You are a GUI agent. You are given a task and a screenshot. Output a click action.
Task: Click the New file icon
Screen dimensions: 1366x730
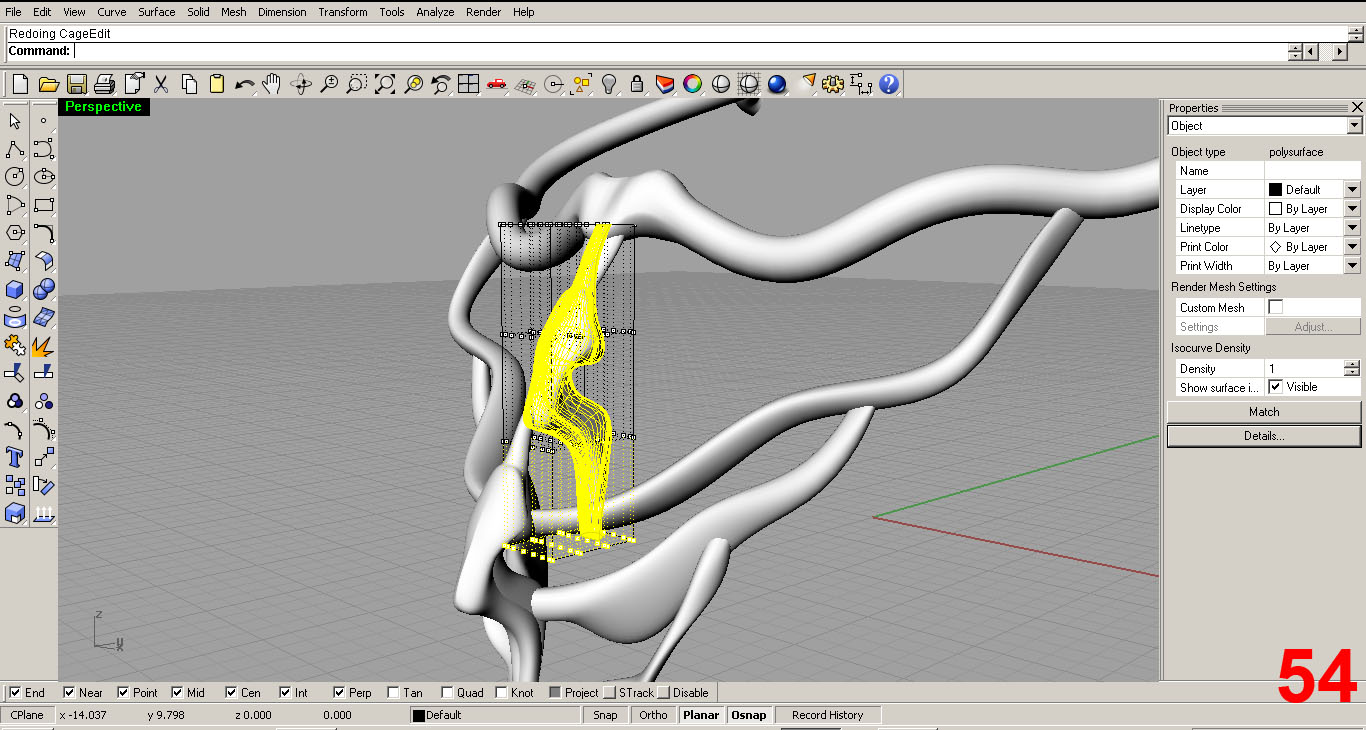click(19, 84)
